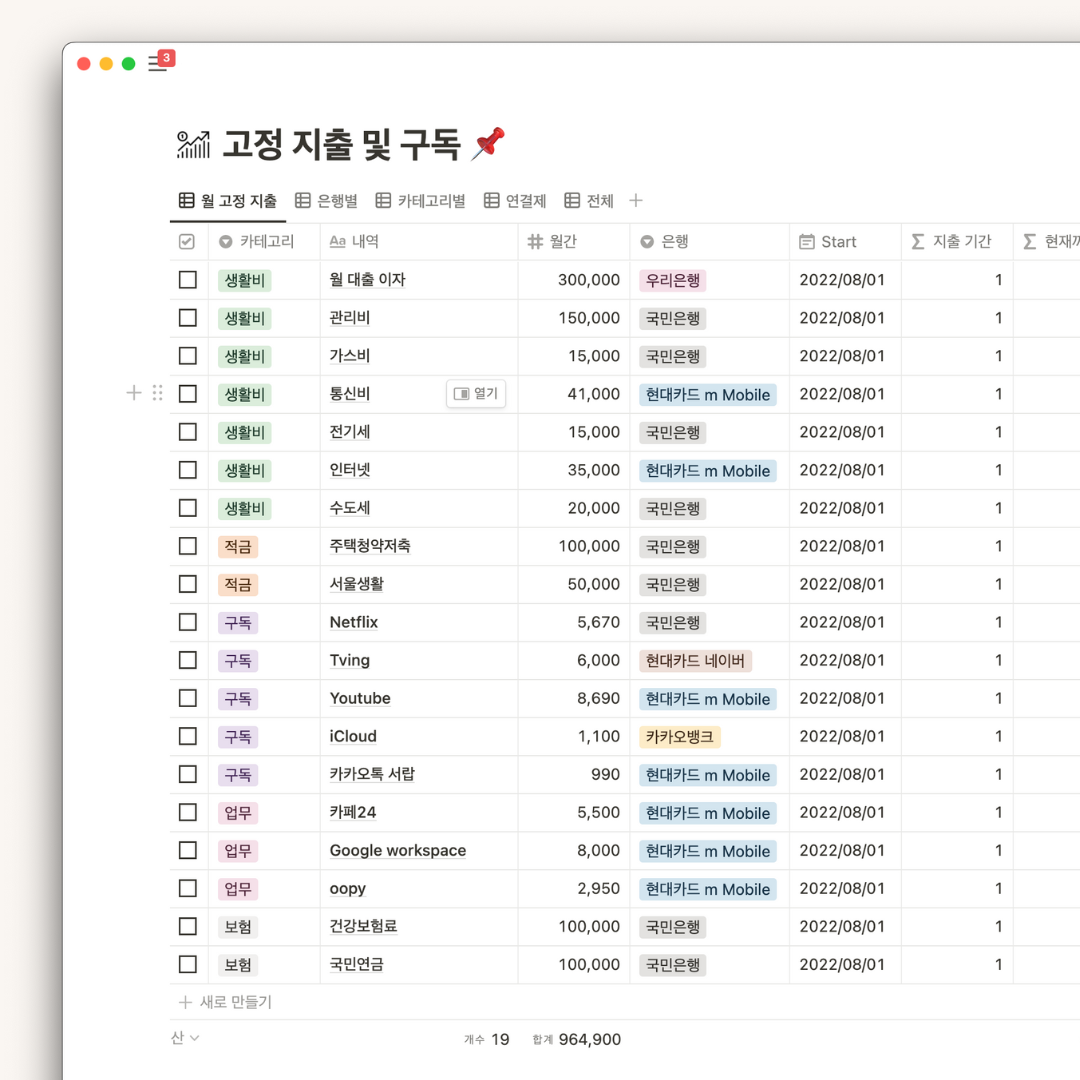Check the 통신비 row checkbox

tap(187, 394)
